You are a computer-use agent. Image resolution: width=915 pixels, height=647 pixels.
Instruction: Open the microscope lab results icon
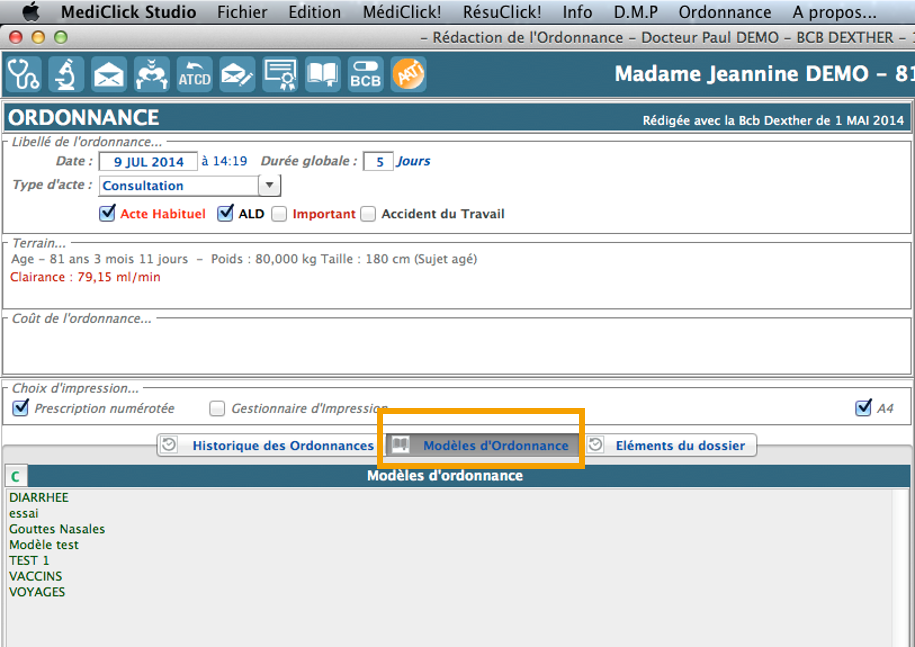66,74
